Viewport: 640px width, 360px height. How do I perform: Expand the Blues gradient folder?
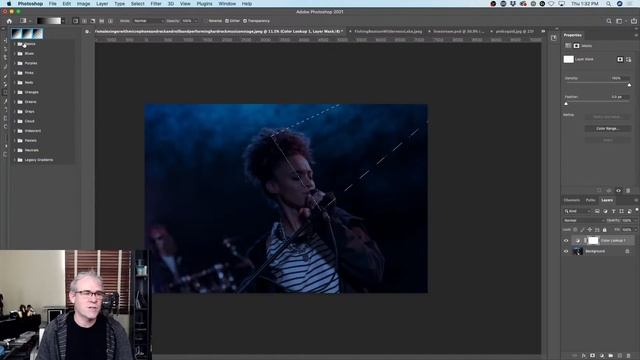[15, 53]
